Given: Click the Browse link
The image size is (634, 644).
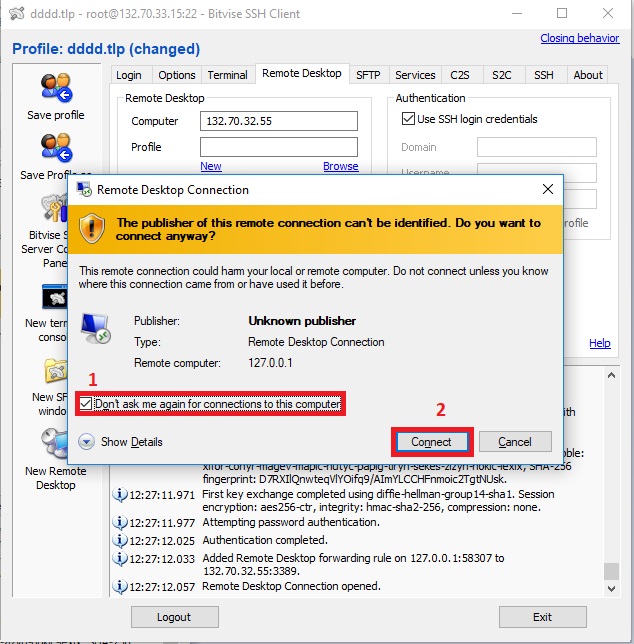Looking at the screenshot, I should (340, 166).
